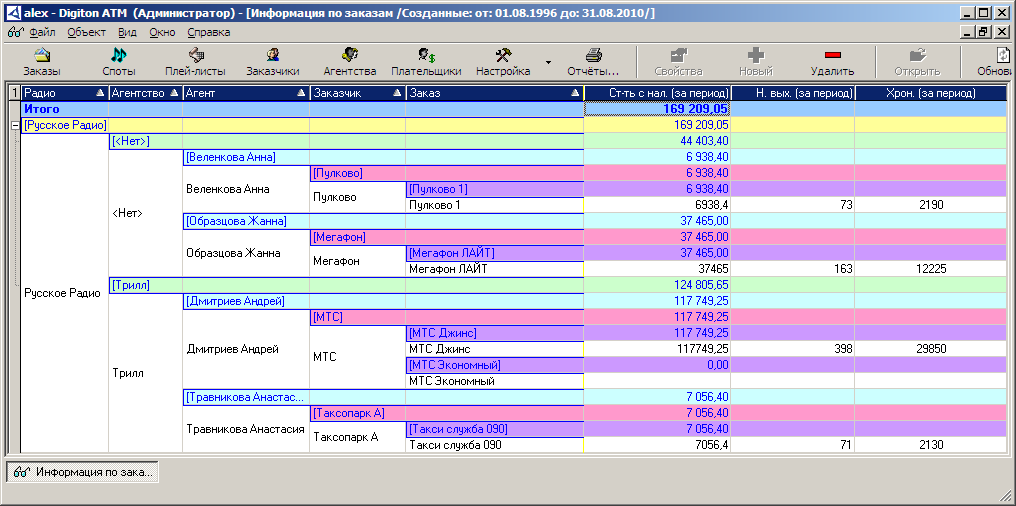Select the [Мегафон ЛАЙТ] order group
Viewport: 1016px width, 506px height.
coord(706,253)
